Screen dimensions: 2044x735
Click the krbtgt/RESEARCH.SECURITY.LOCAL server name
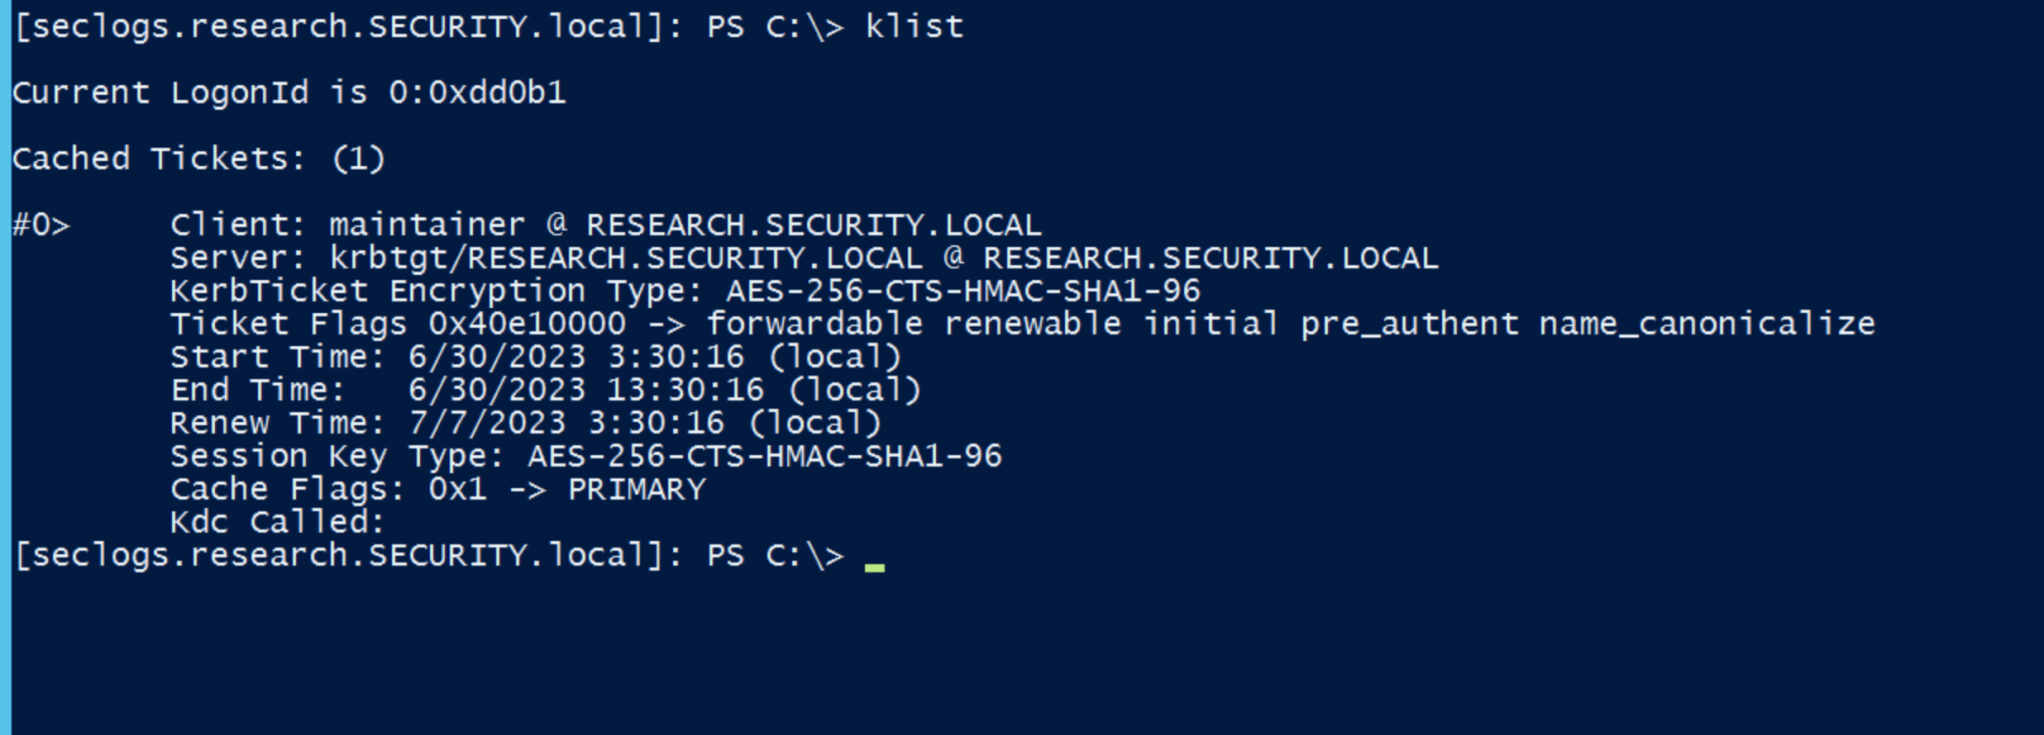click(625, 258)
